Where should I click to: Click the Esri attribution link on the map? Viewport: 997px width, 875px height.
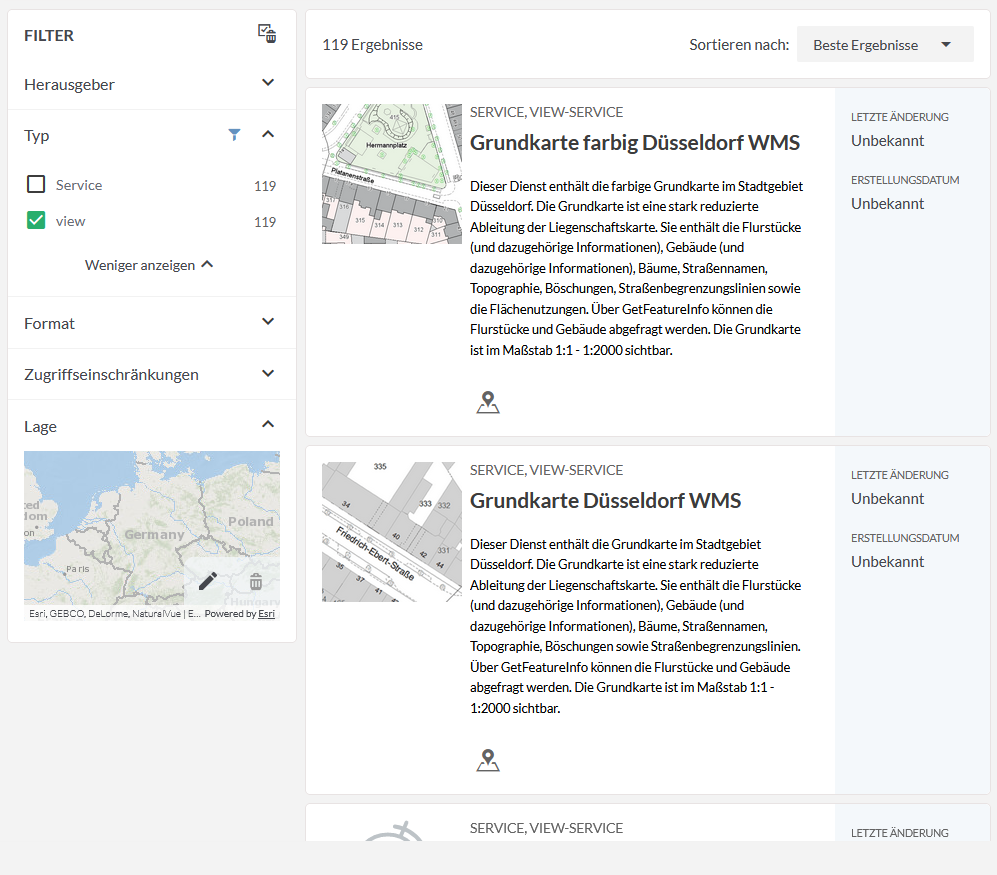[x=266, y=614]
